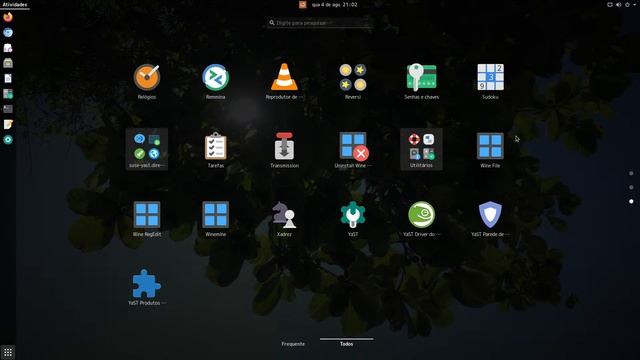The width and height of the screenshot is (640, 360).
Task: Focus the Digite para pesquisar search field
Action: (x=320, y=23)
